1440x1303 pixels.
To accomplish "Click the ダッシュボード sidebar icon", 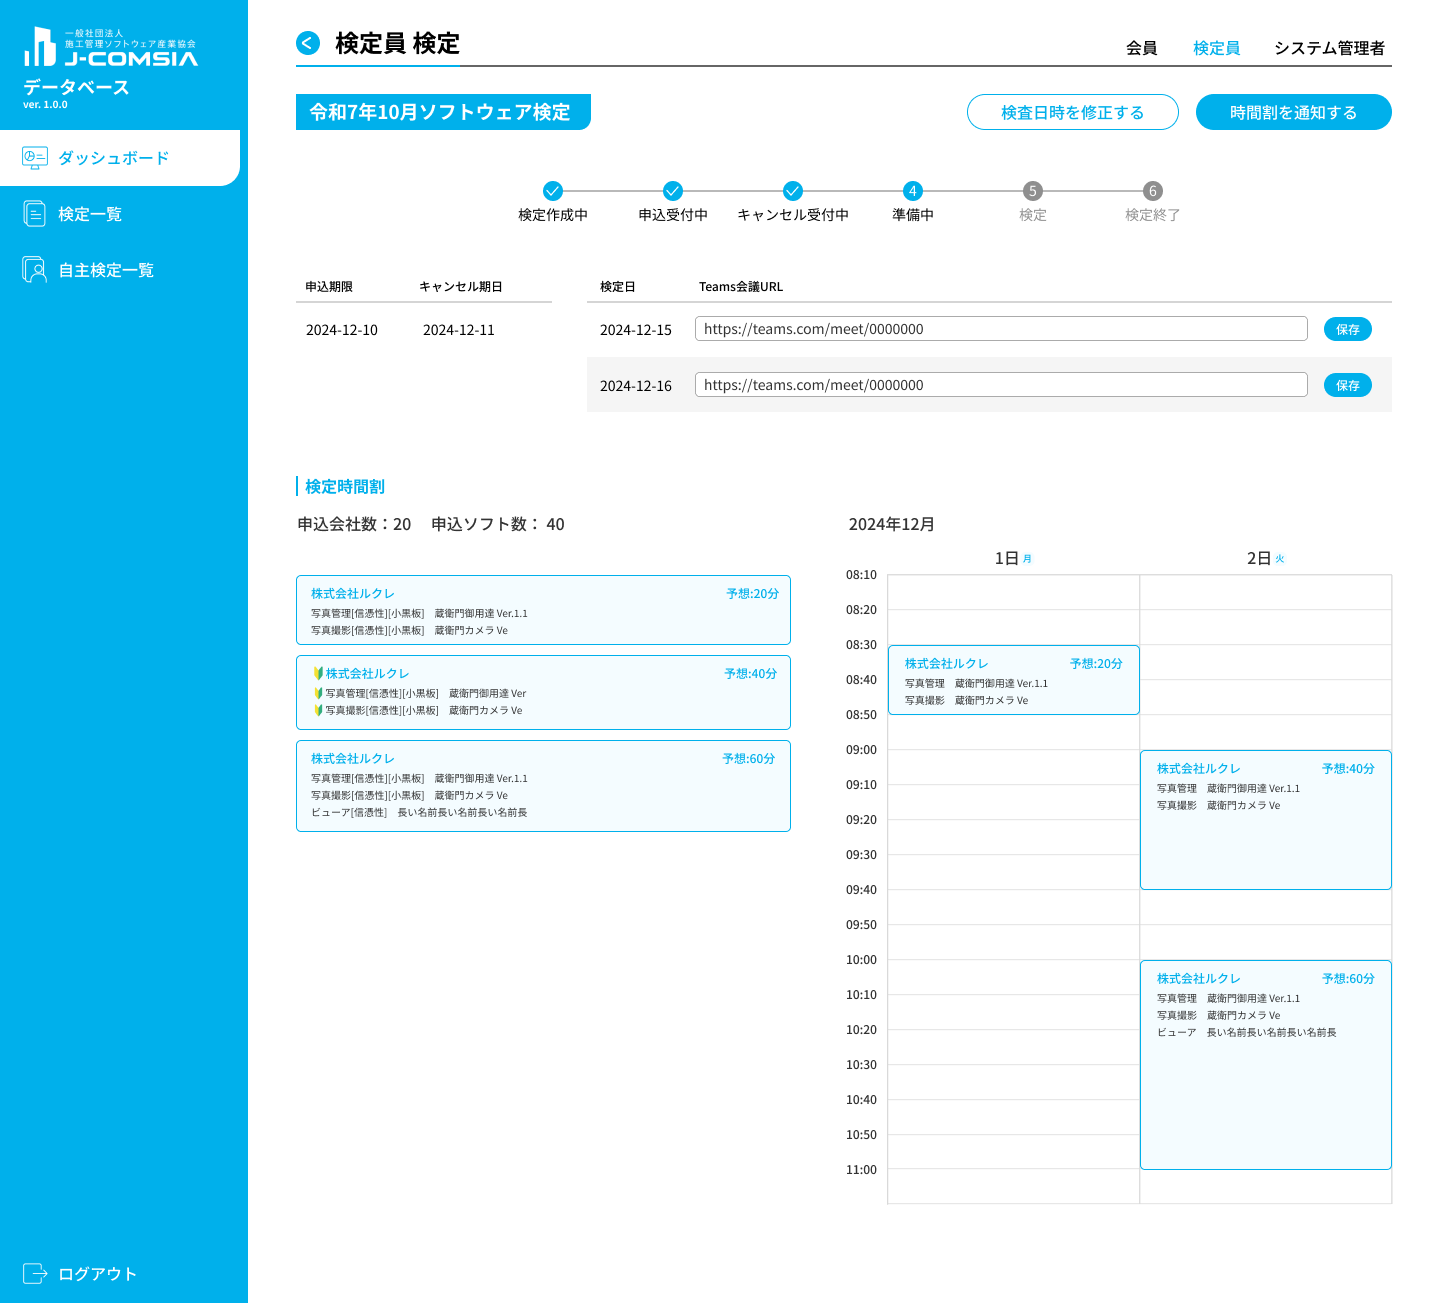I will [35, 158].
